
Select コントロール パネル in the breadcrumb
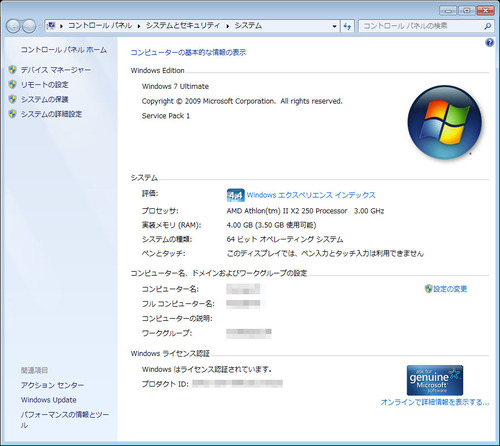point(100,26)
